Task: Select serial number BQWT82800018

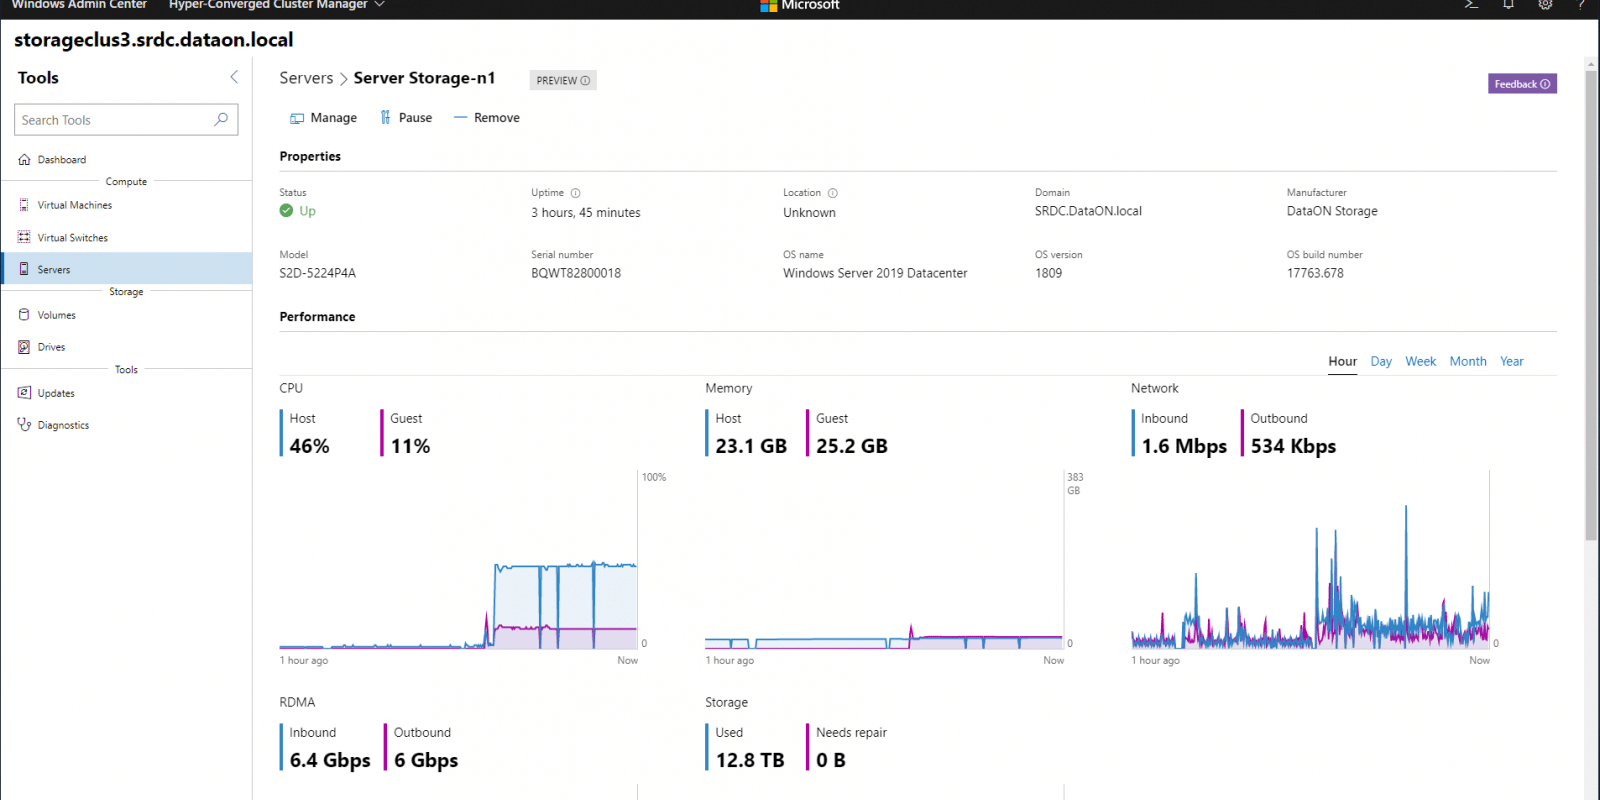Action: (576, 273)
